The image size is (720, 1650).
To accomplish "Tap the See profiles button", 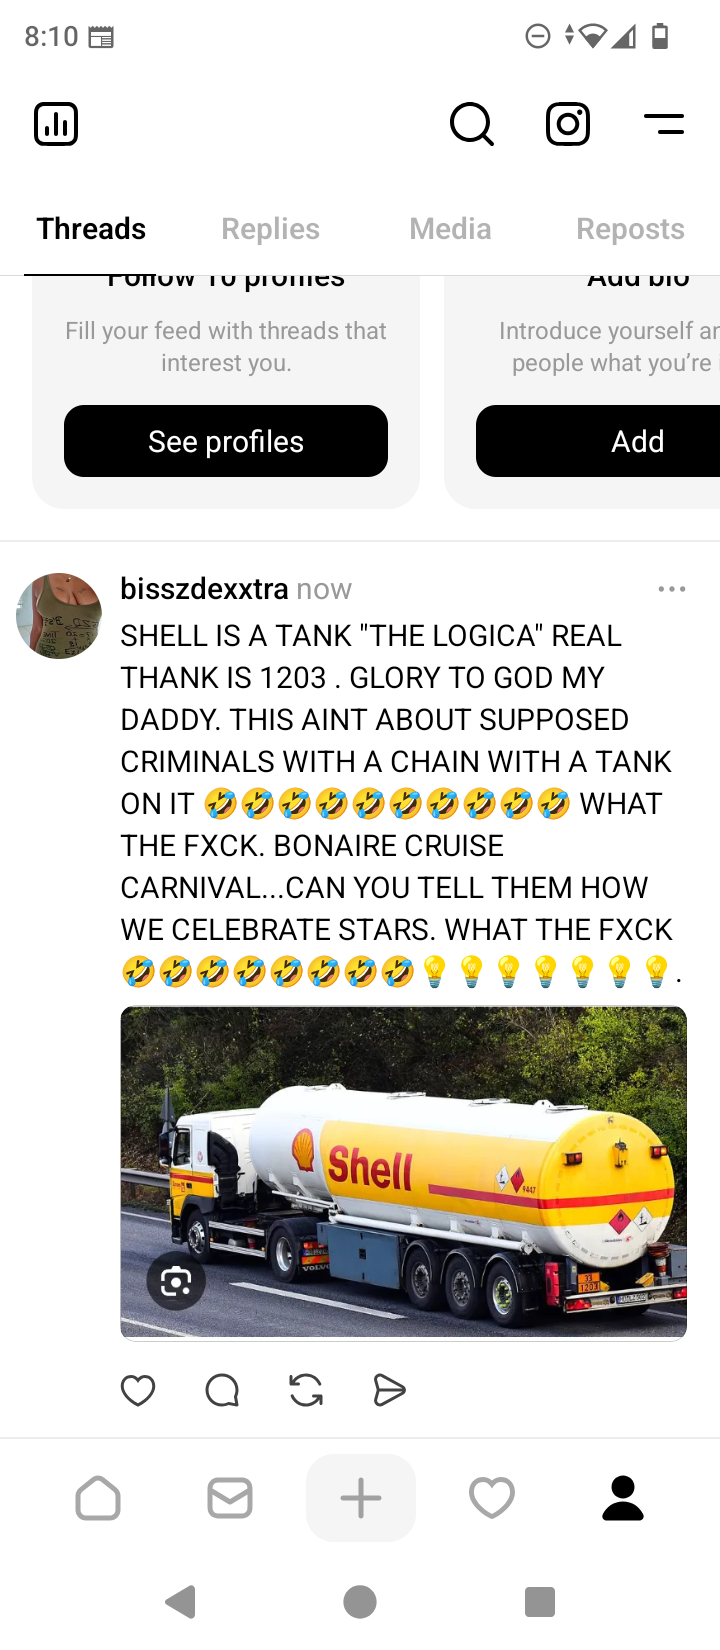I will click(x=226, y=441).
